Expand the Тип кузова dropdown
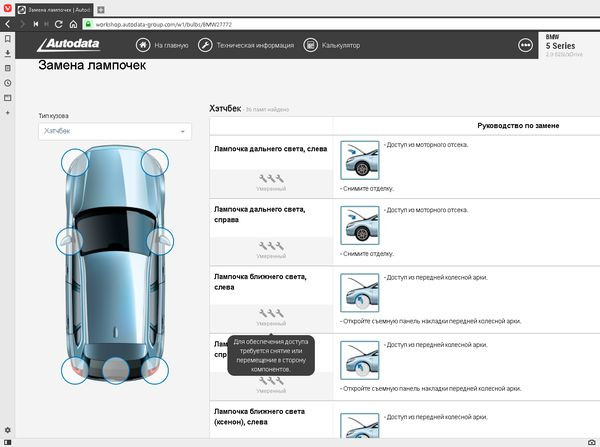This screenshot has height=447, width=600. tap(114, 131)
